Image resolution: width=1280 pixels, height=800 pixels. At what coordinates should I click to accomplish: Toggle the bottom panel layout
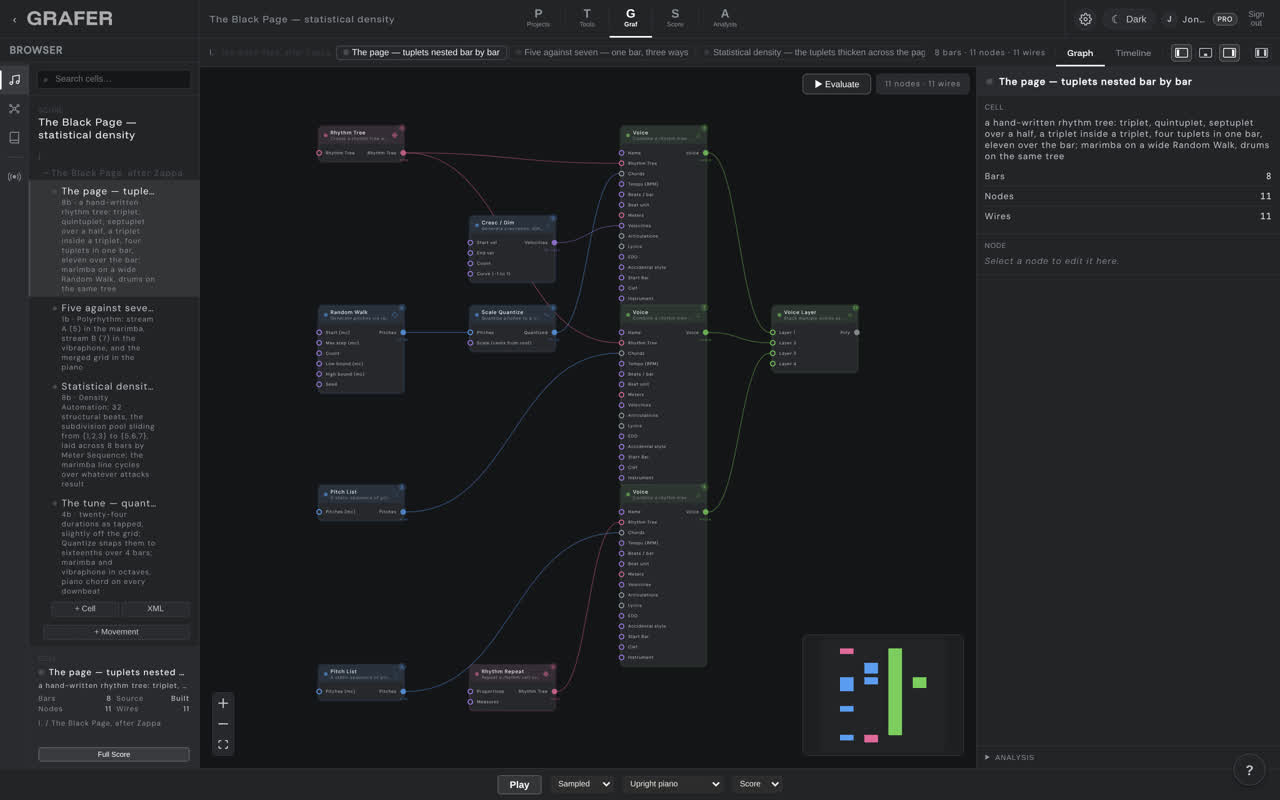click(x=1206, y=53)
